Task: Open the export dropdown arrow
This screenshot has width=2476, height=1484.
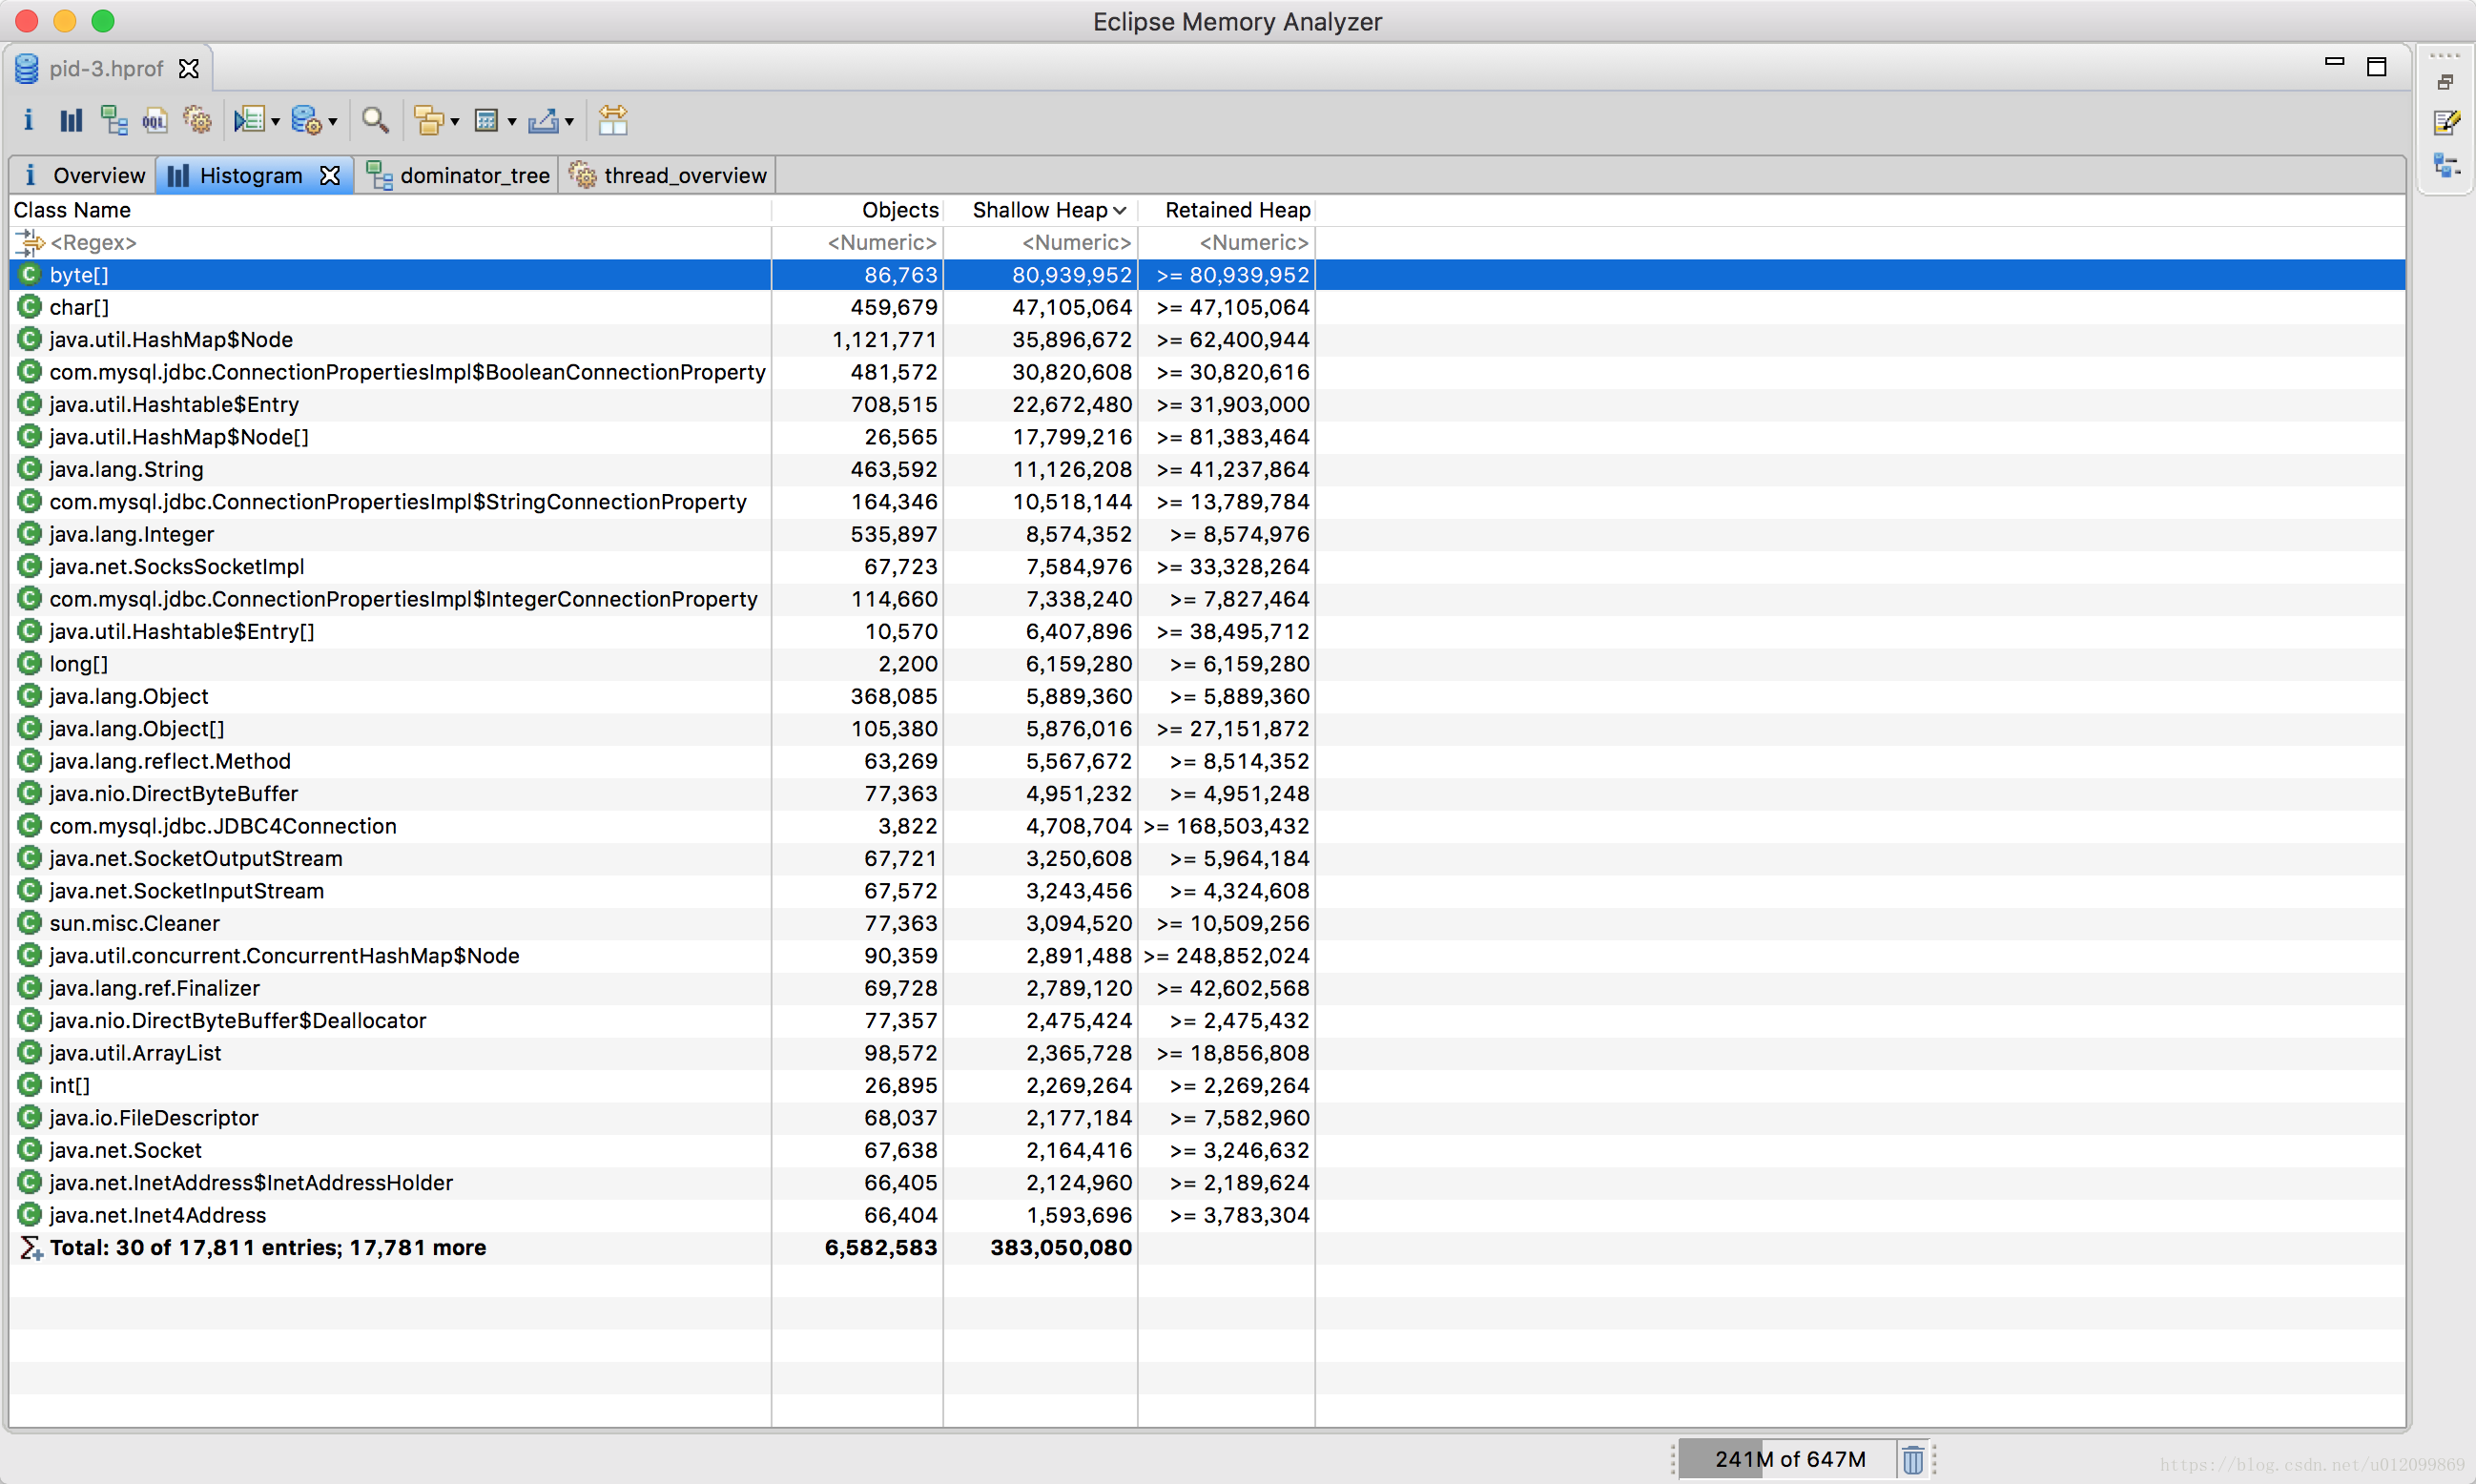Action: click(x=569, y=122)
